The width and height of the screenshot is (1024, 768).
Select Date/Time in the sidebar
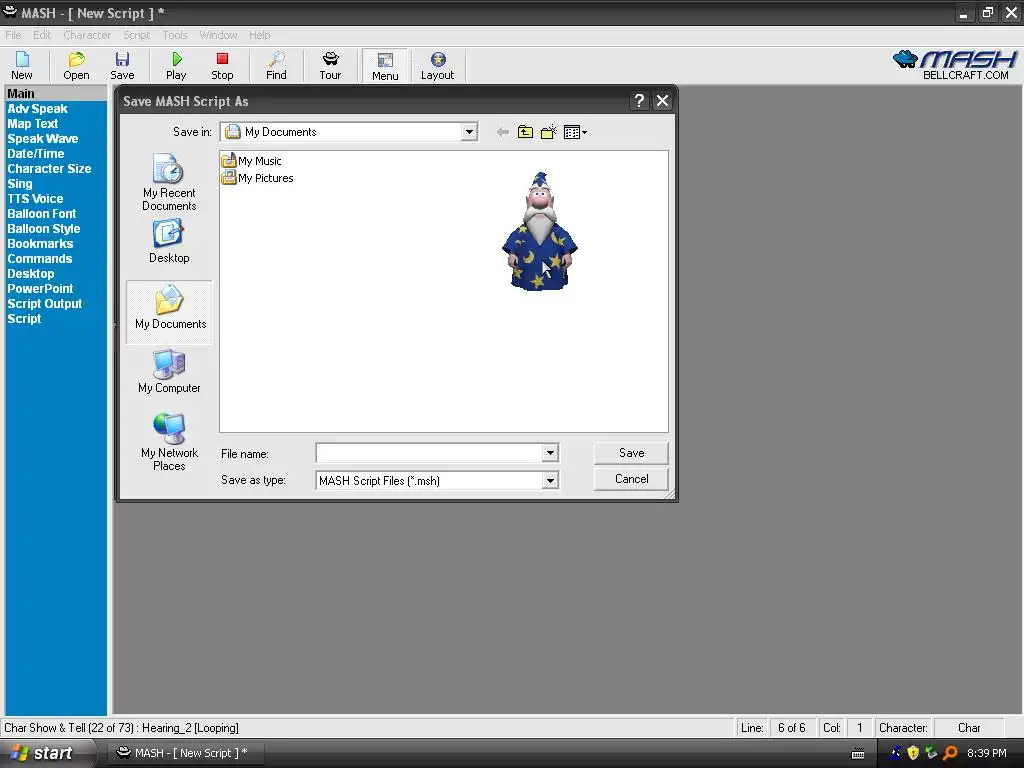pyautogui.click(x=35, y=153)
